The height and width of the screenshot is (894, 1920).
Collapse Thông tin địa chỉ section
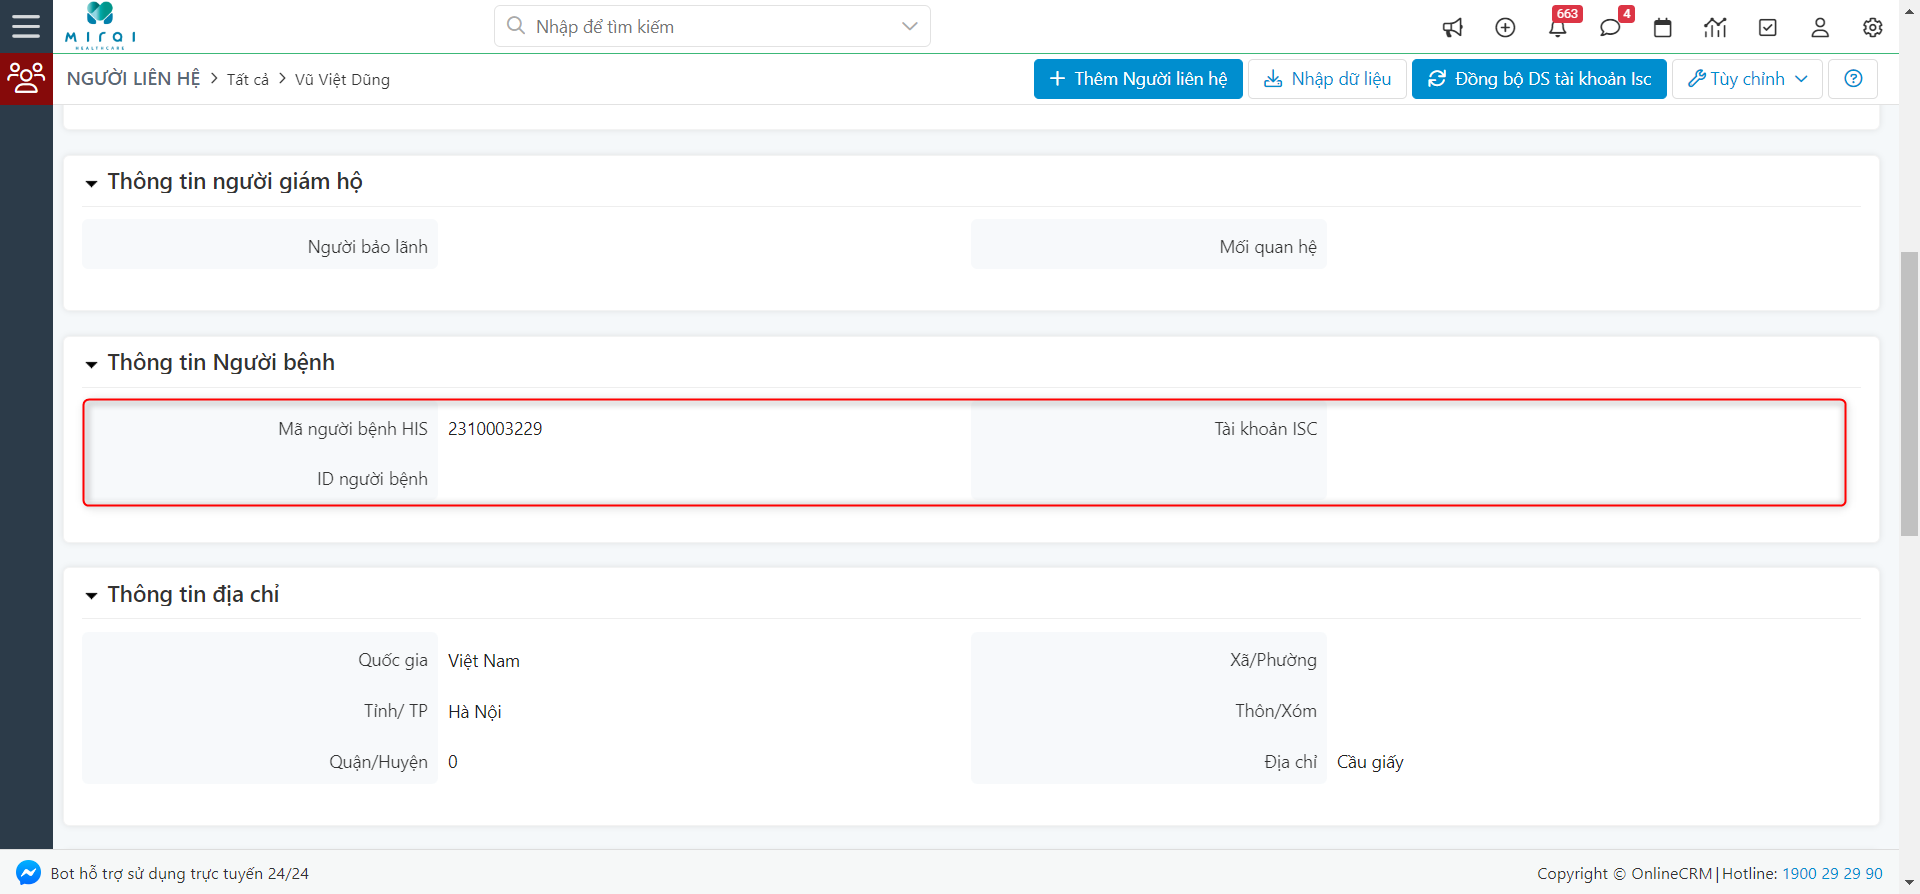[92, 596]
